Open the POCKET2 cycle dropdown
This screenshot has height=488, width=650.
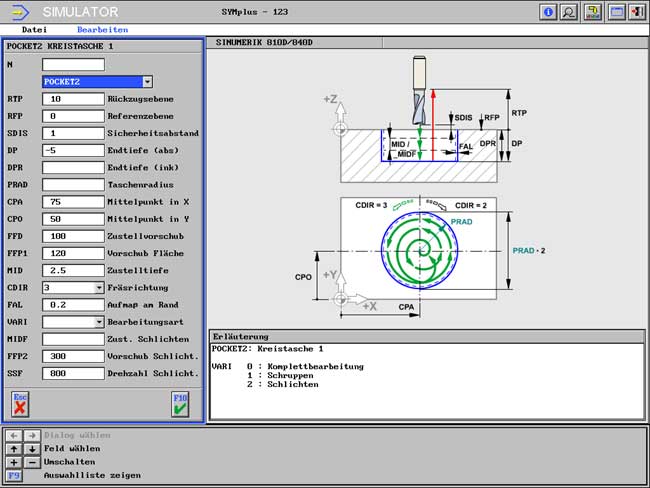147,82
